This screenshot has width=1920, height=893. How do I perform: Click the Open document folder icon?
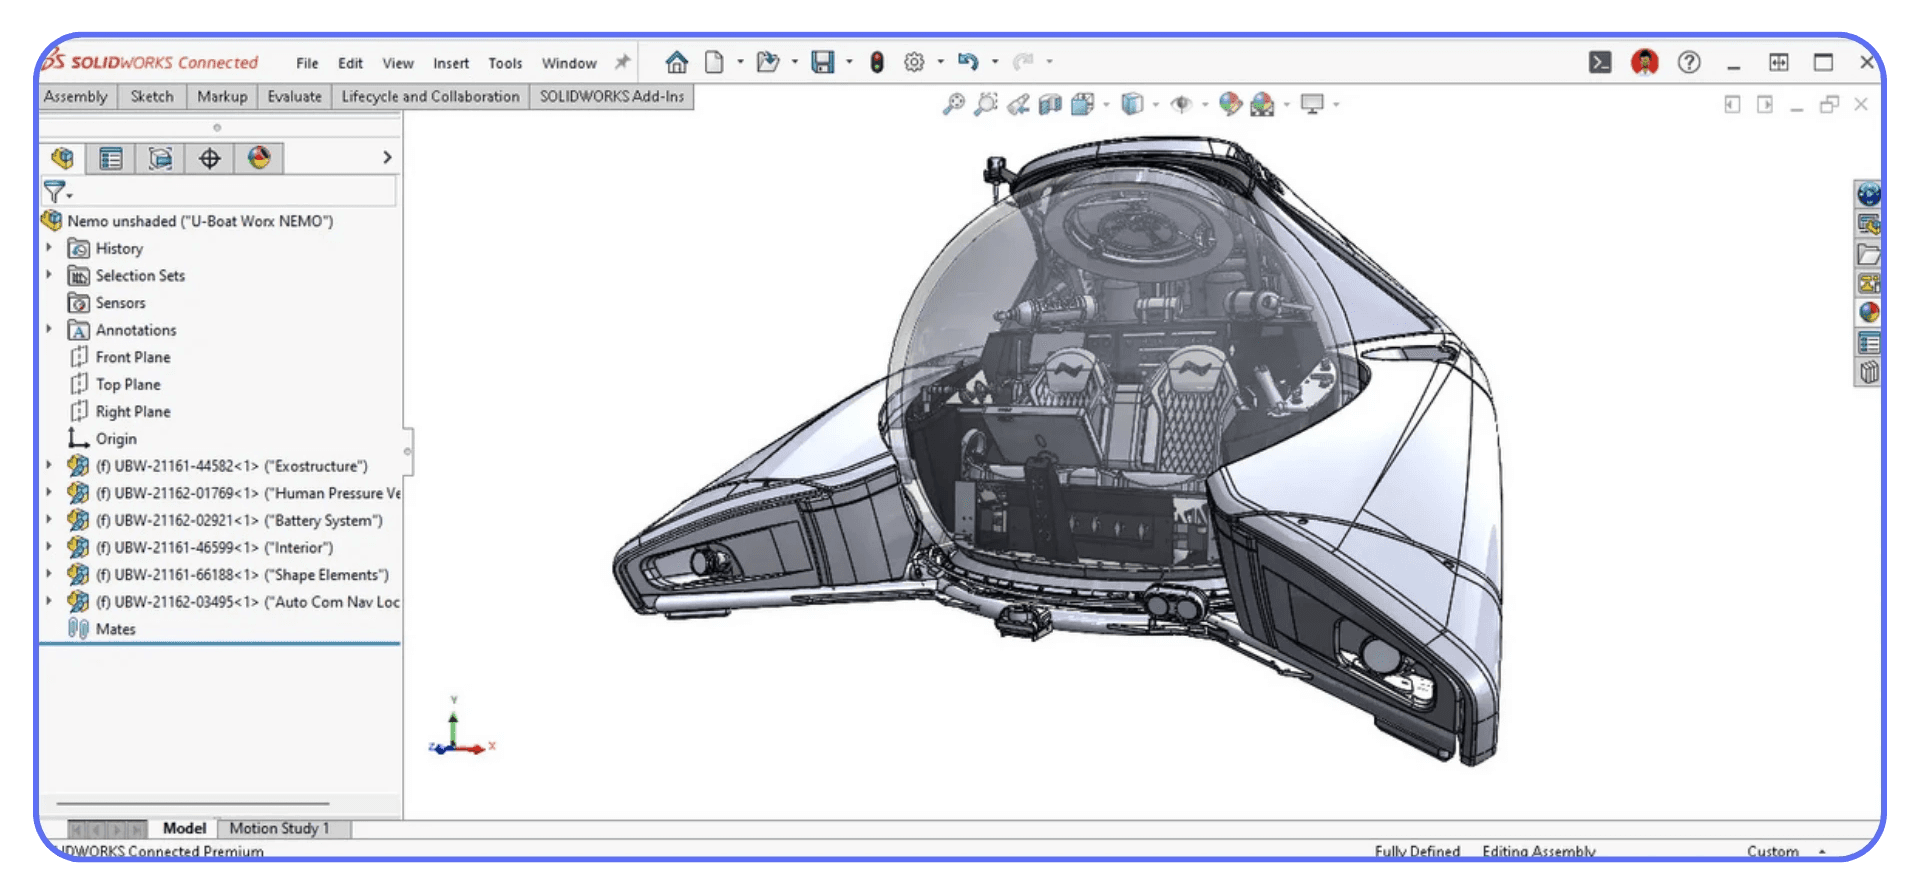pyautogui.click(x=767, y=62)
